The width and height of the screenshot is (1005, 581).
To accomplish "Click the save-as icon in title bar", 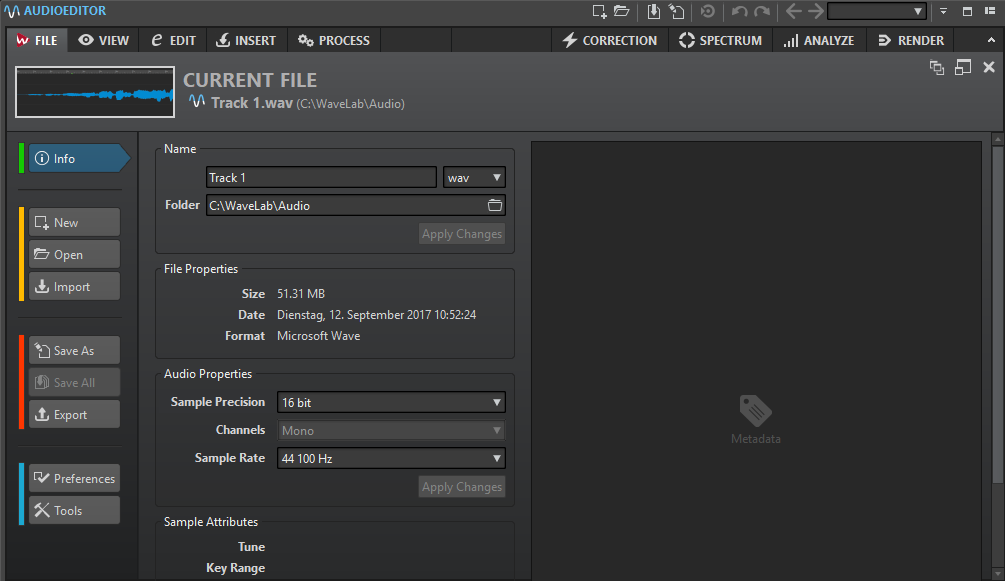I will [x=676, y=11].
